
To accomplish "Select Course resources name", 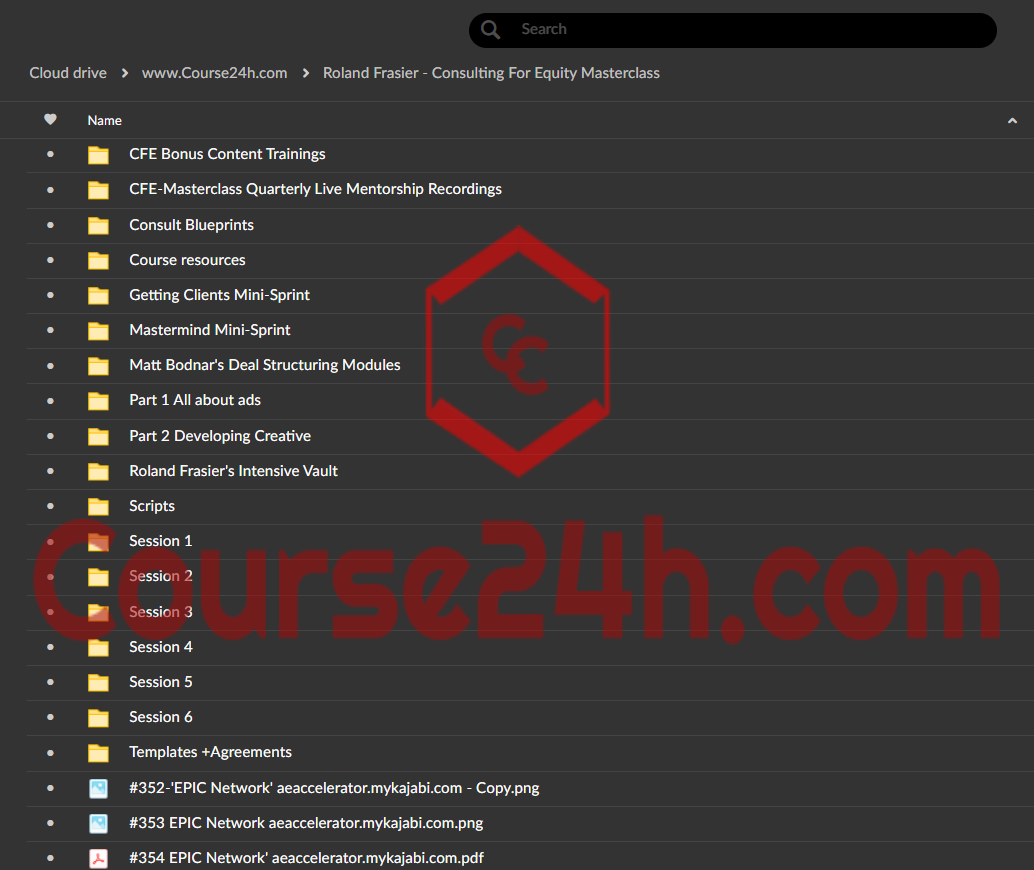I will pyautogui.click(x=187, y=260).
